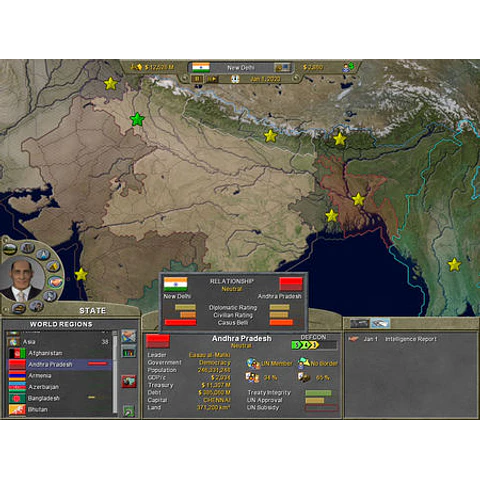Open the research rocket department icon

point(43,255)
